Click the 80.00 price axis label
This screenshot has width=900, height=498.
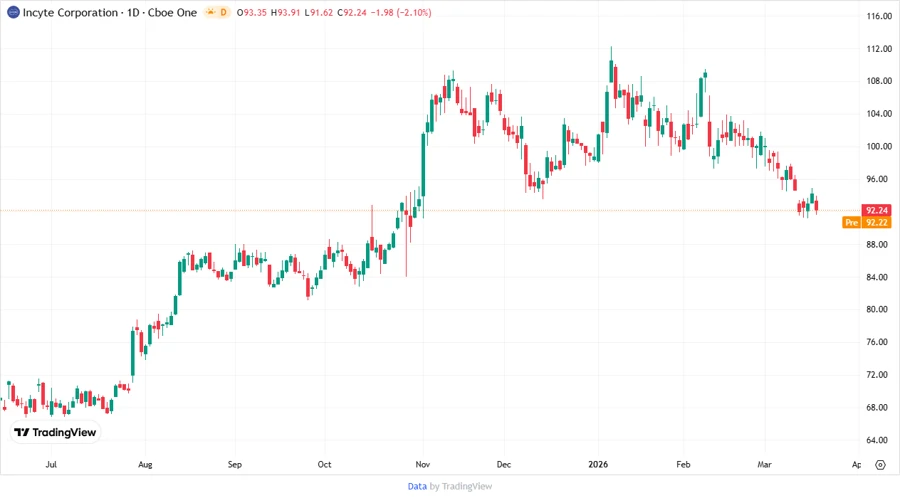point(879,309)
